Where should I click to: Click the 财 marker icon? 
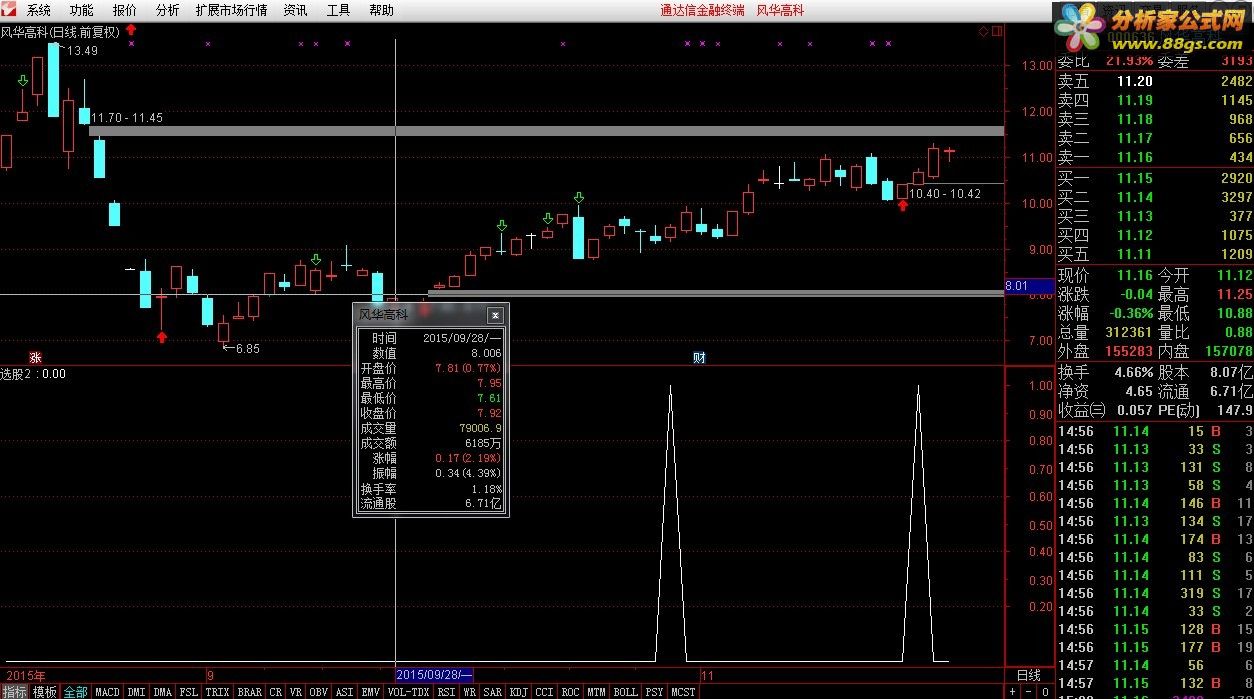tap(699, 357)
